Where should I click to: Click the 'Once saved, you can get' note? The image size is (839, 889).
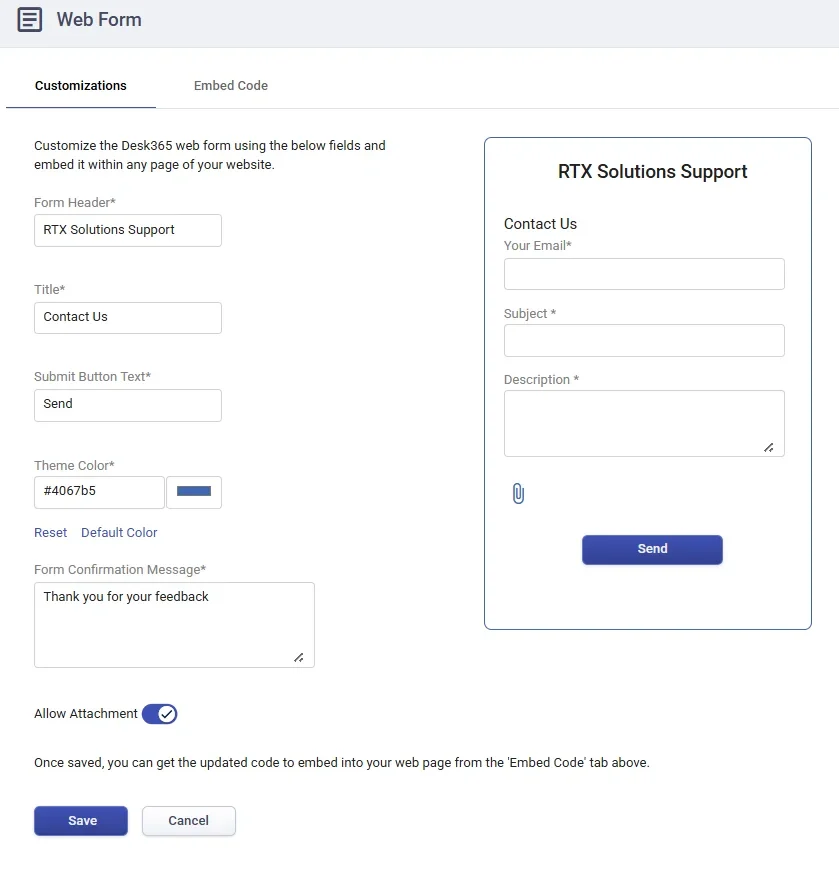[342, 763]
